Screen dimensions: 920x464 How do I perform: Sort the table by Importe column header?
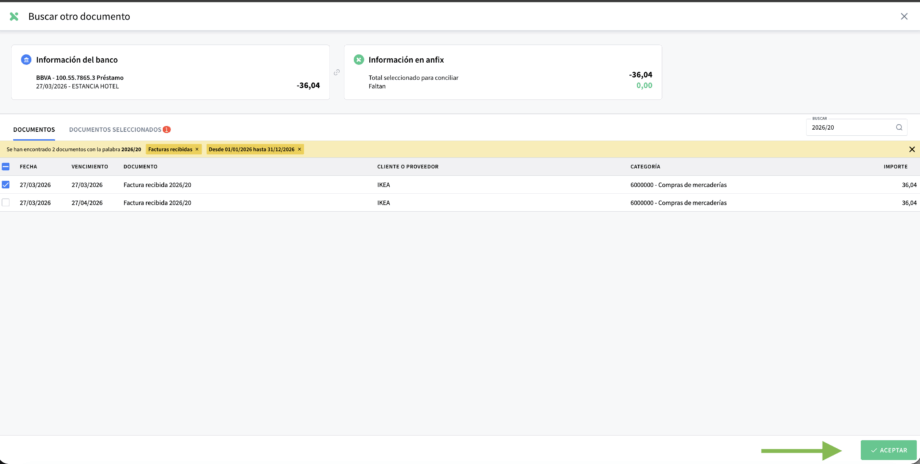[x=895, y=167]
